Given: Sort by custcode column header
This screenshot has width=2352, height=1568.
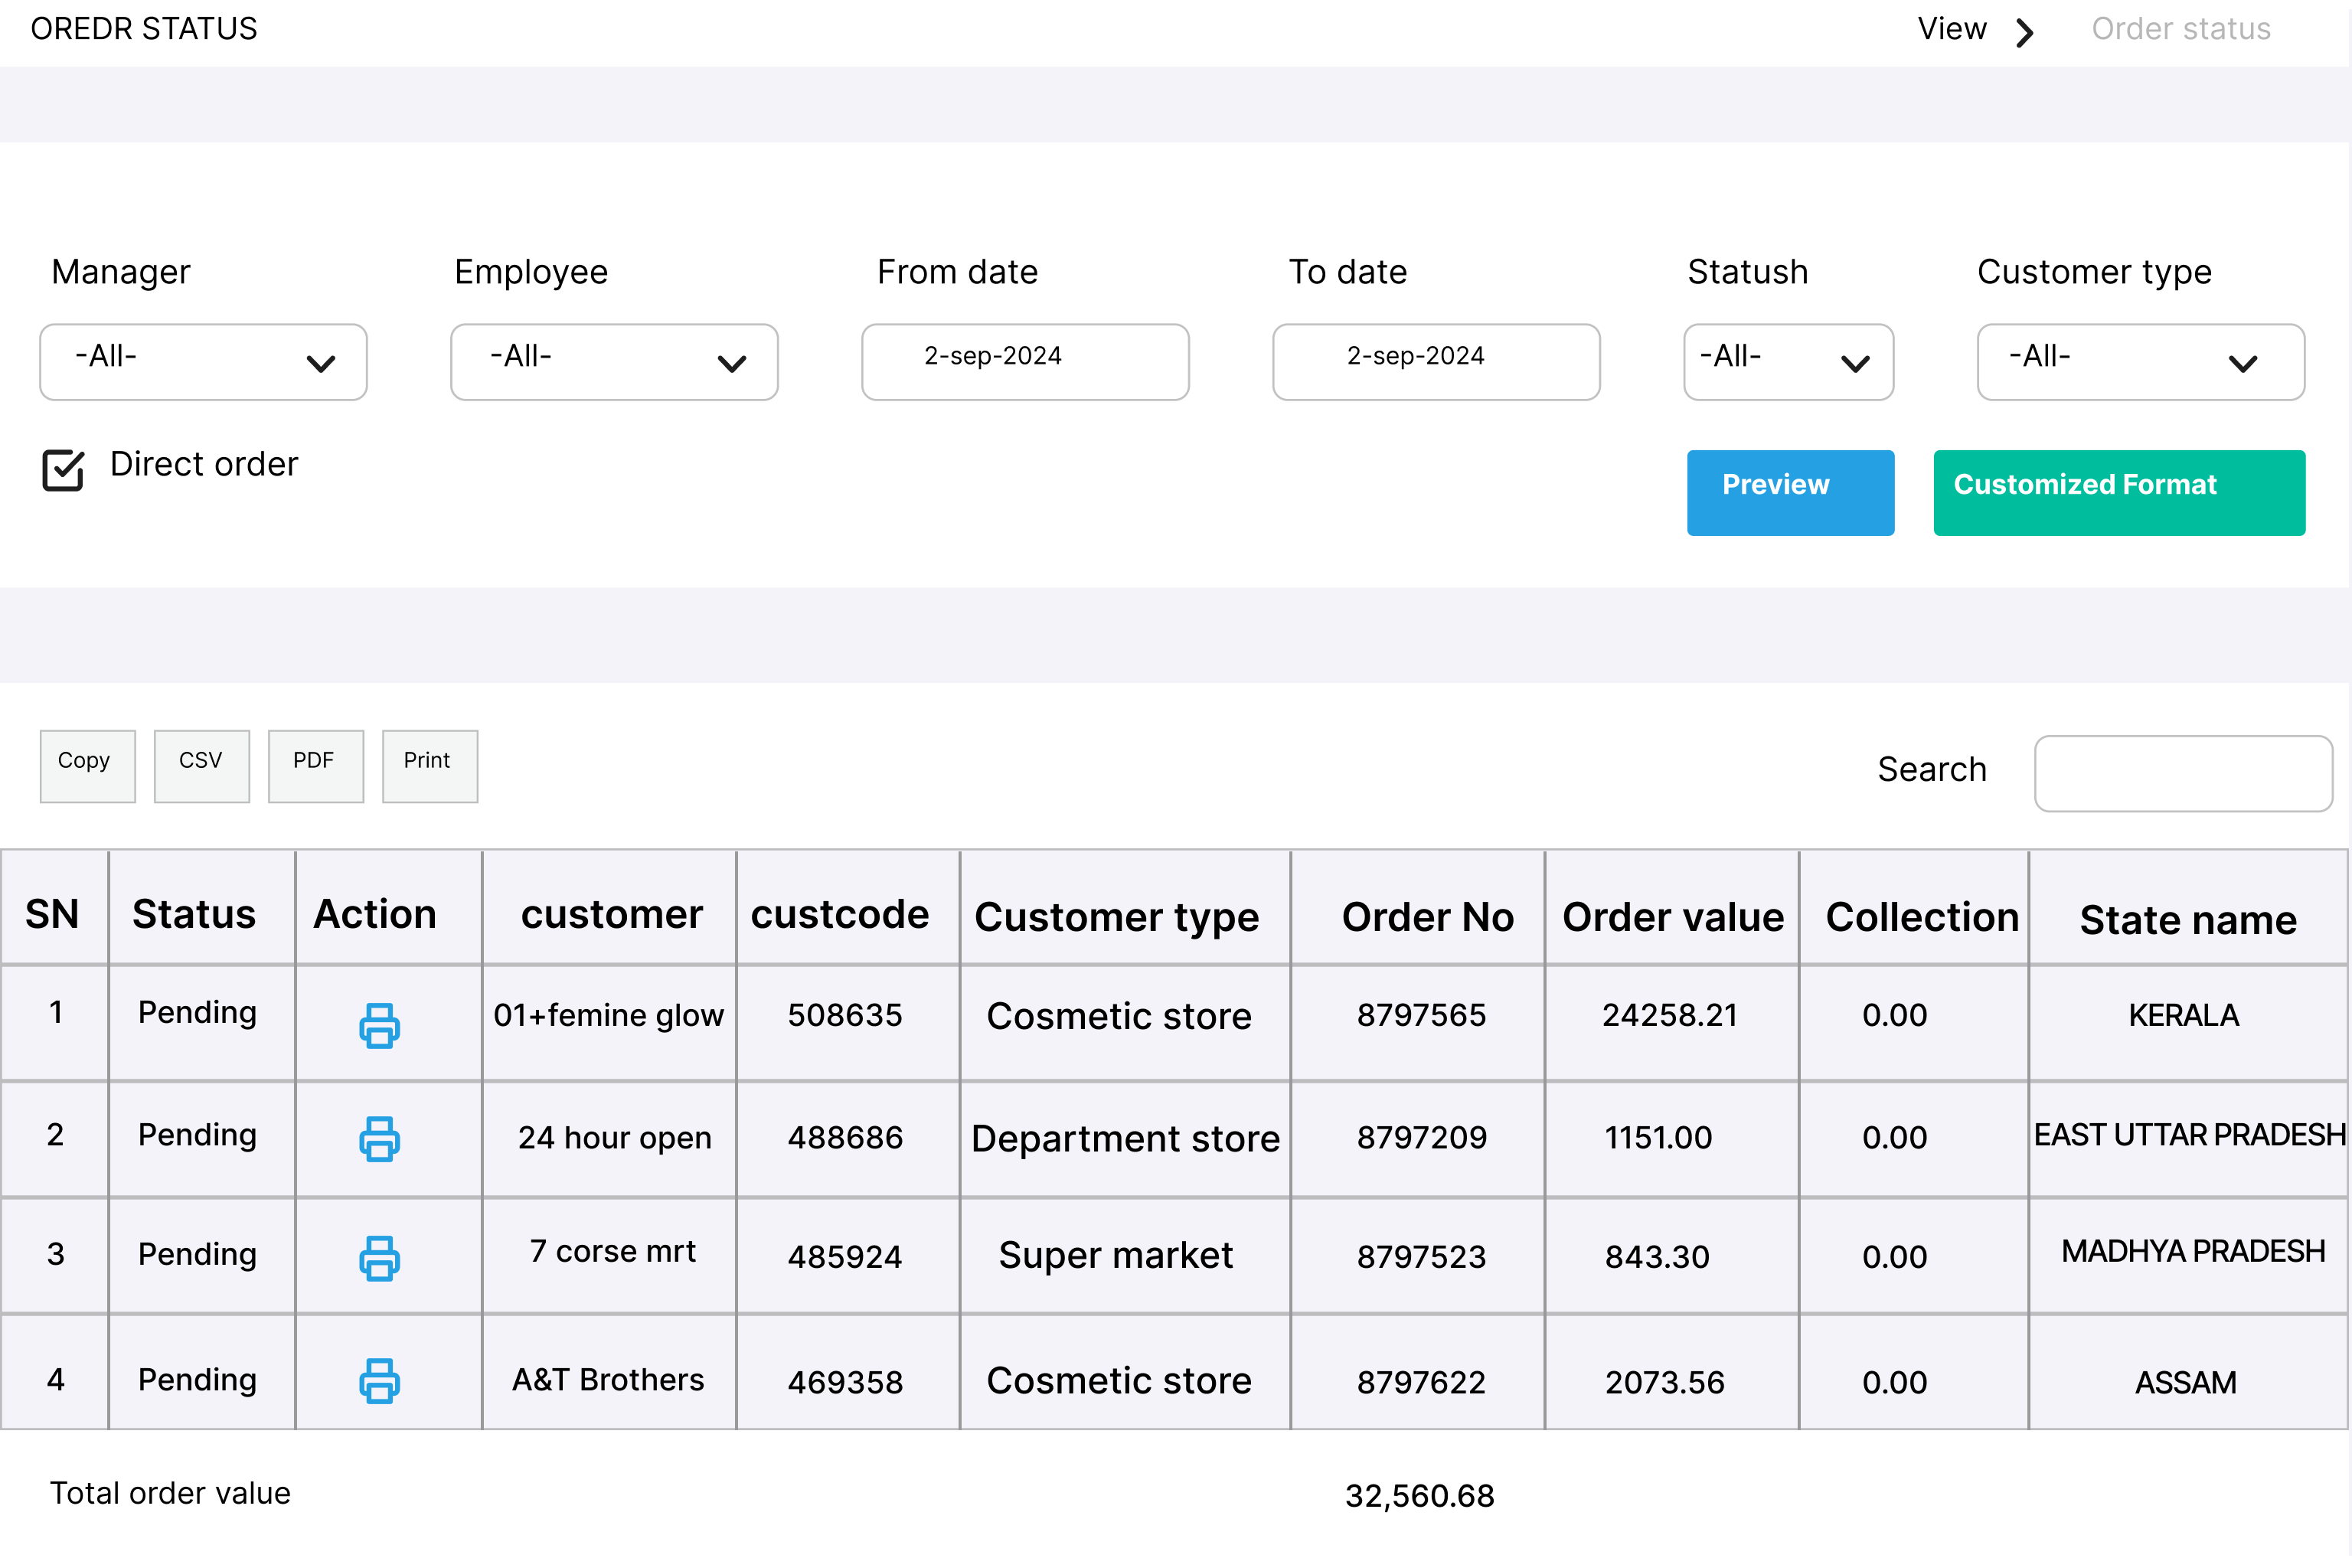Looking at the screenshot, I should tap(840, 914).
